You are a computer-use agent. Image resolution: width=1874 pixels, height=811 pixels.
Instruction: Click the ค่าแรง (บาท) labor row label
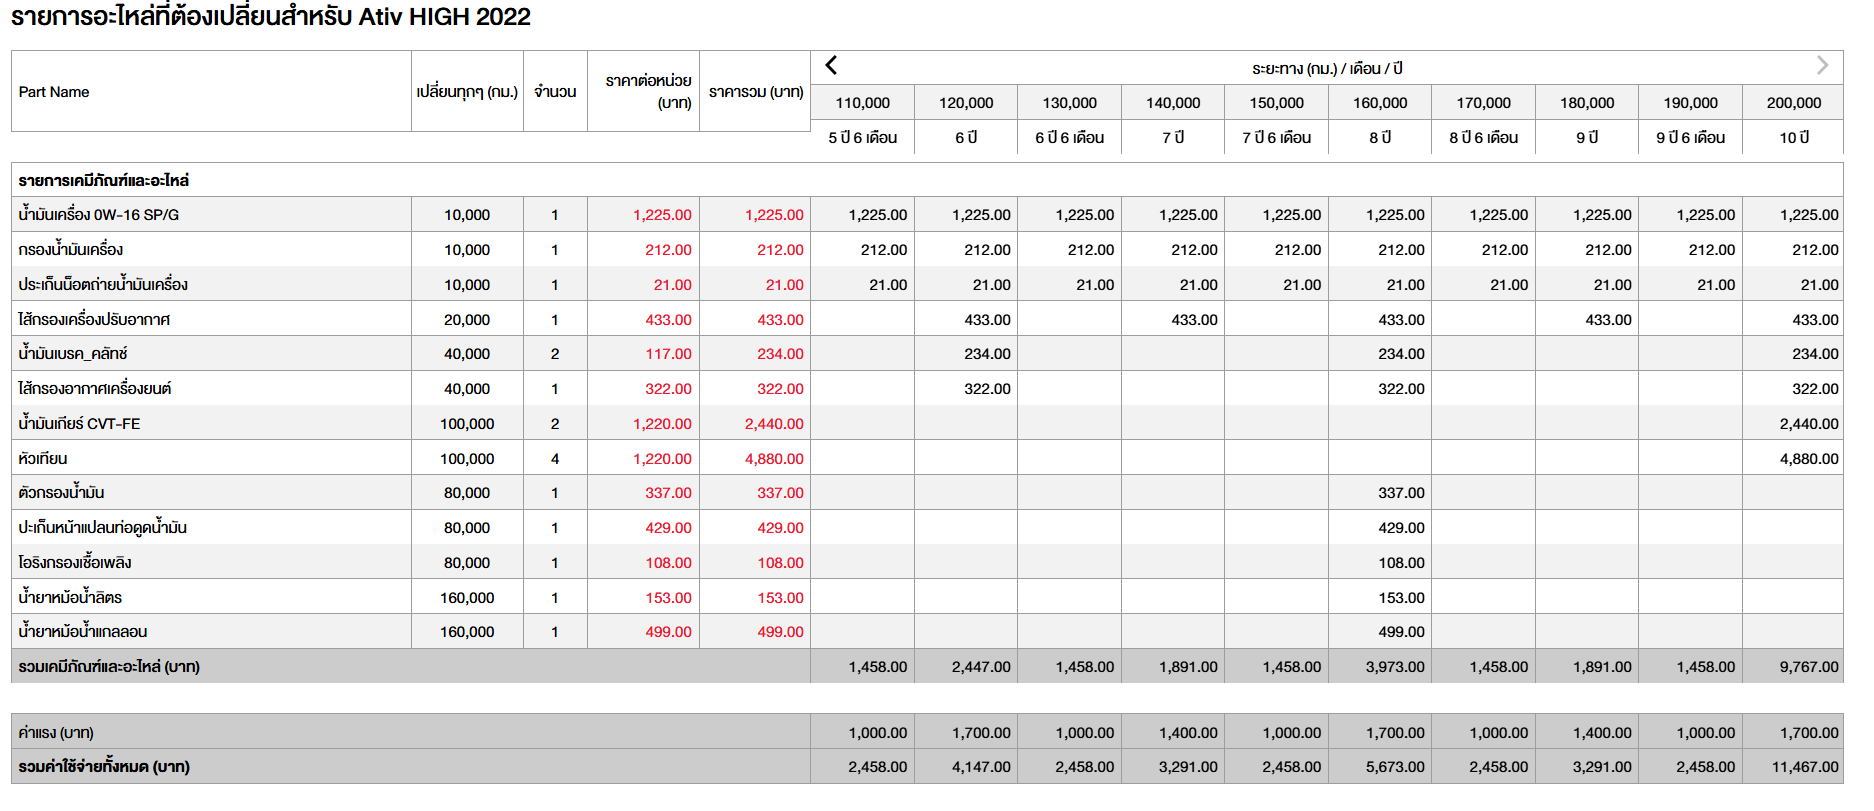tap(56, 733)
